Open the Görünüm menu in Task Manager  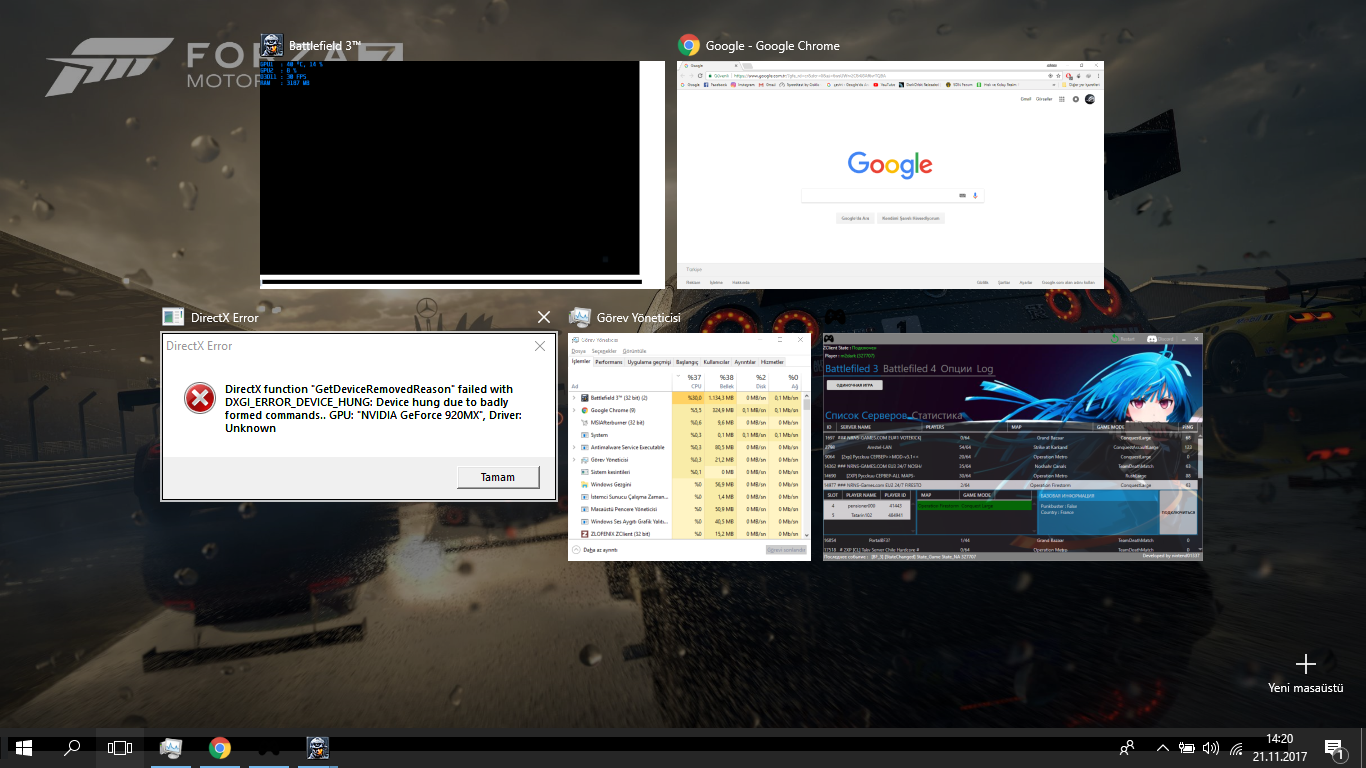point(634,351)
